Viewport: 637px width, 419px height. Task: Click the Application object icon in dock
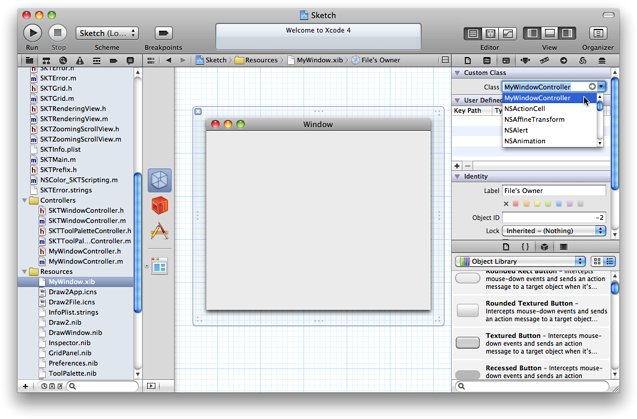(x=159, y=231)
